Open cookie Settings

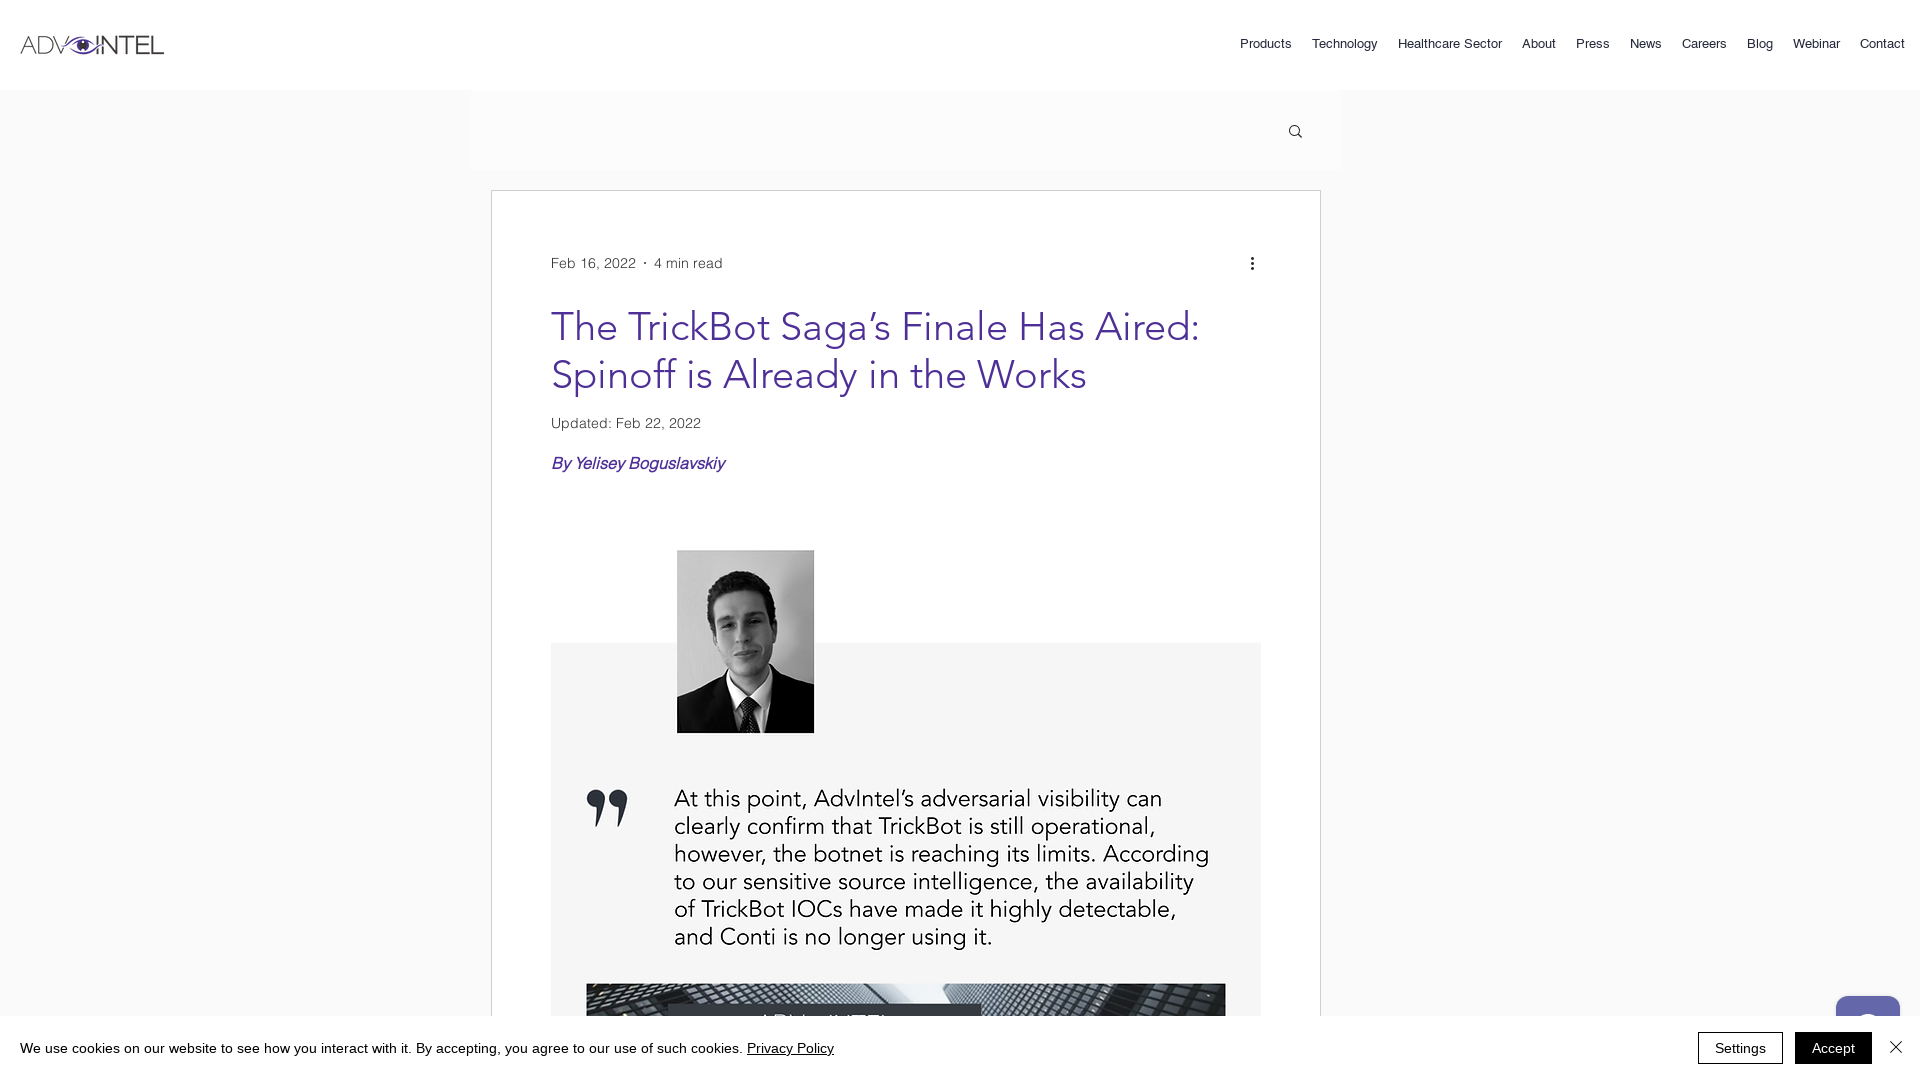(x=1740, y=1048)
